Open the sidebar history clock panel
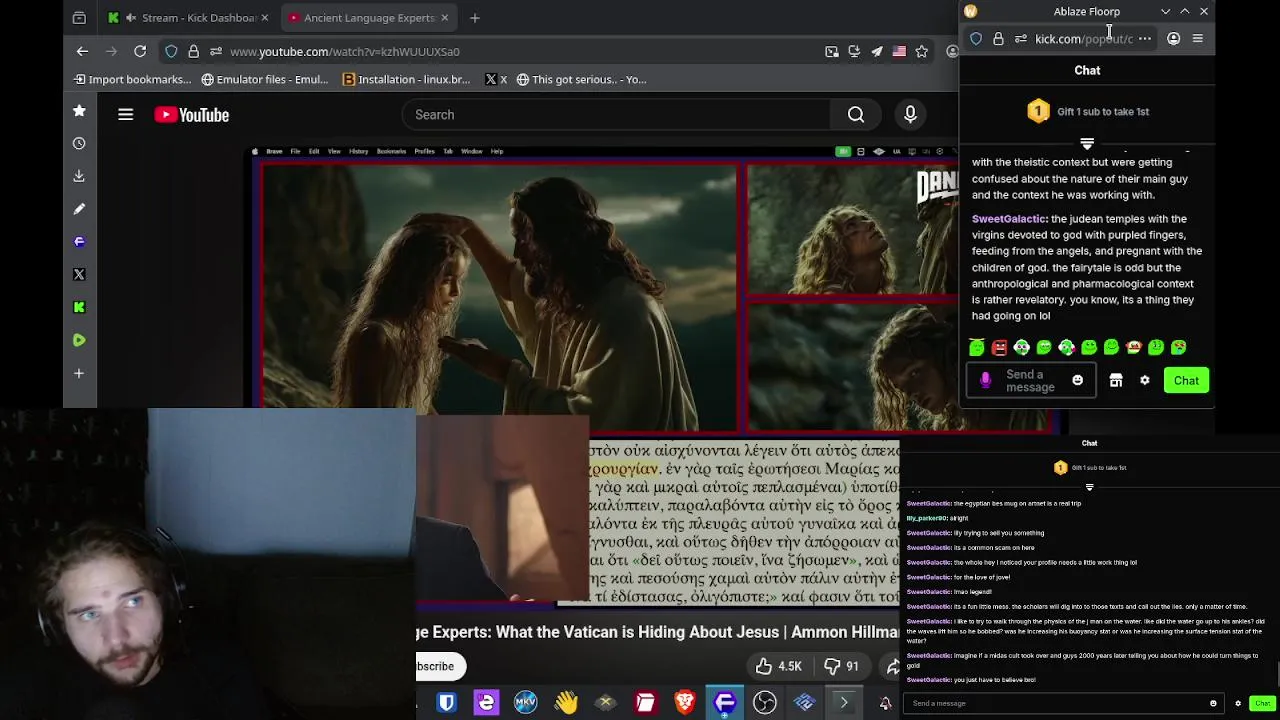The width and height of the screenshot is (1280, 720). [79, 143]
